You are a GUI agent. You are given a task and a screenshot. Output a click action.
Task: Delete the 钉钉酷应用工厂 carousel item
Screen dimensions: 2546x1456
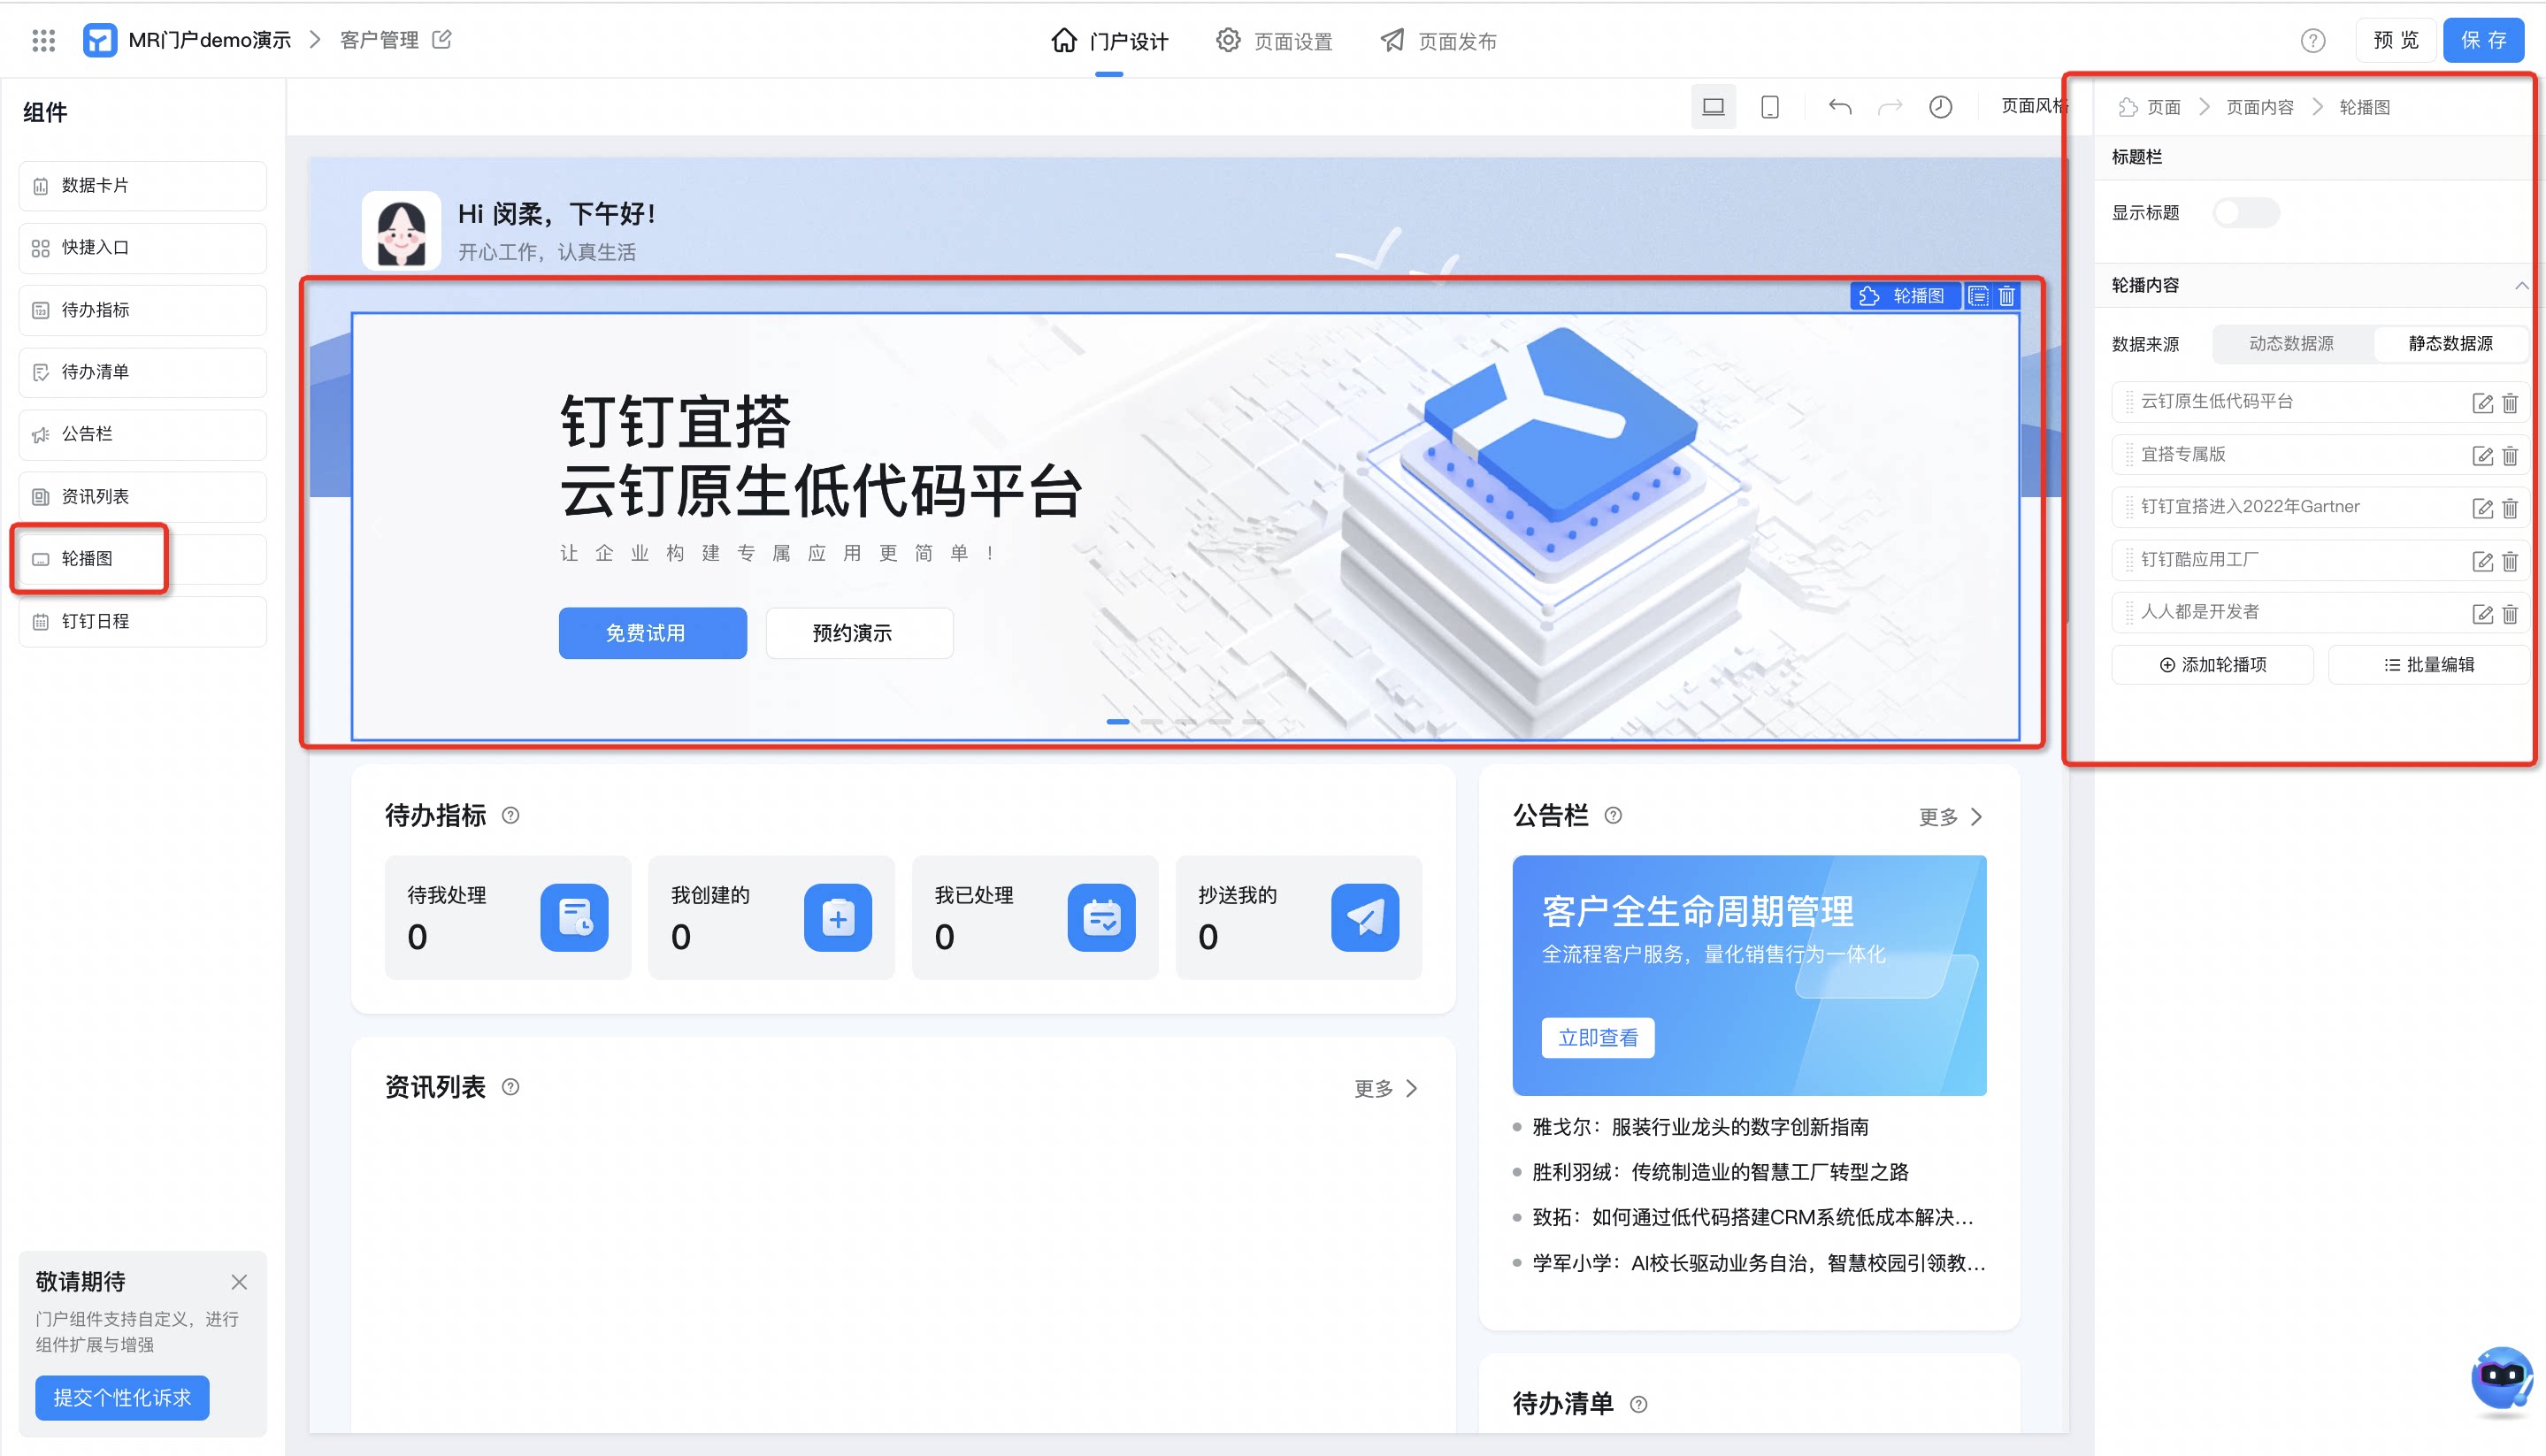coord(2509,561)
